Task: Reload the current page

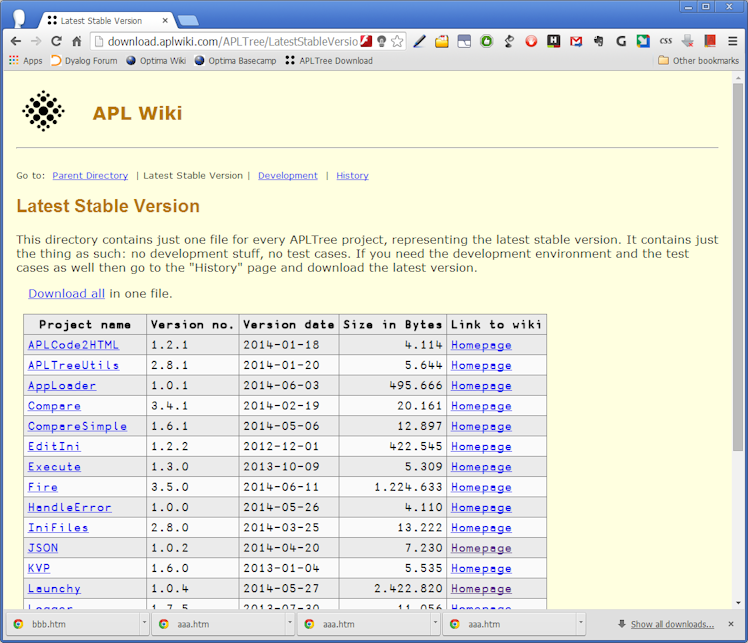Action: 56,41
